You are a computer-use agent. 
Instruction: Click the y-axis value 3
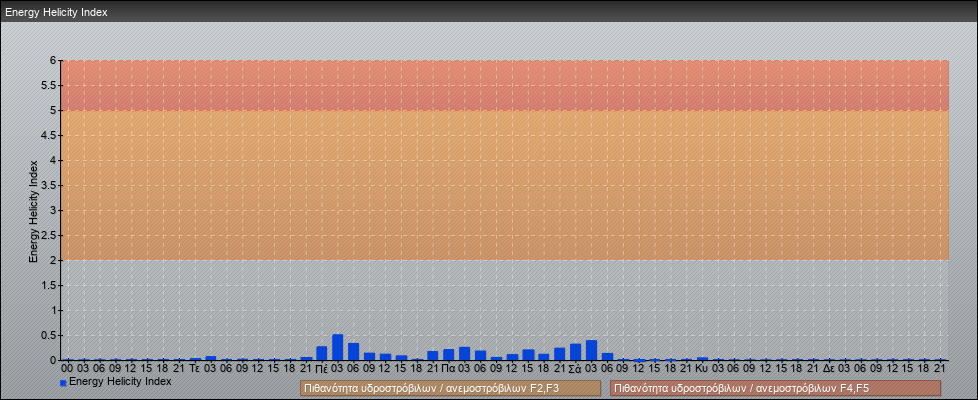tap(54, 210)
